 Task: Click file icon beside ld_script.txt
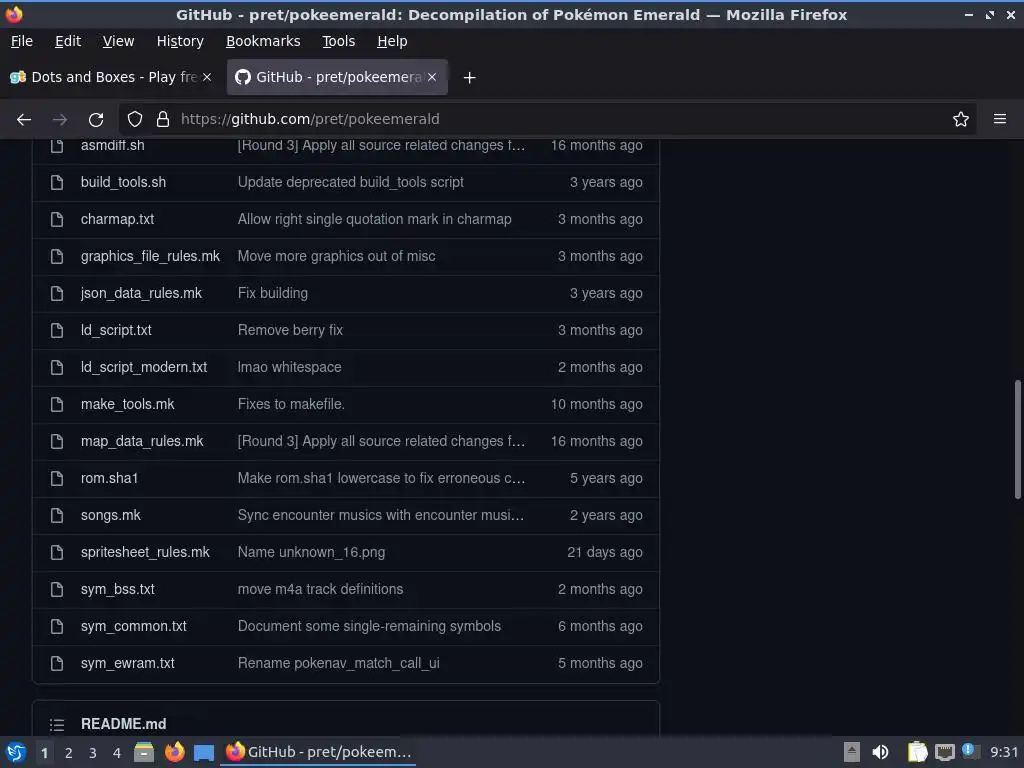[x=57, y=330]
